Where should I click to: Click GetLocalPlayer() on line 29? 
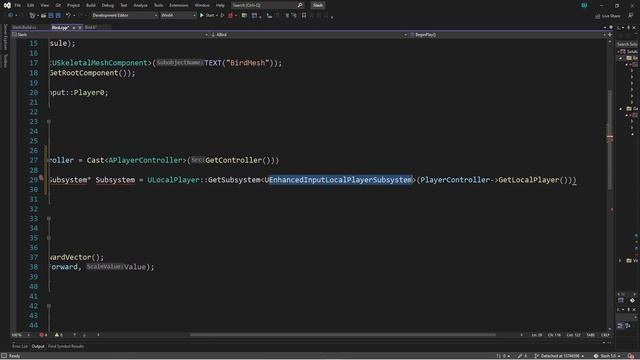pos(534,180)
